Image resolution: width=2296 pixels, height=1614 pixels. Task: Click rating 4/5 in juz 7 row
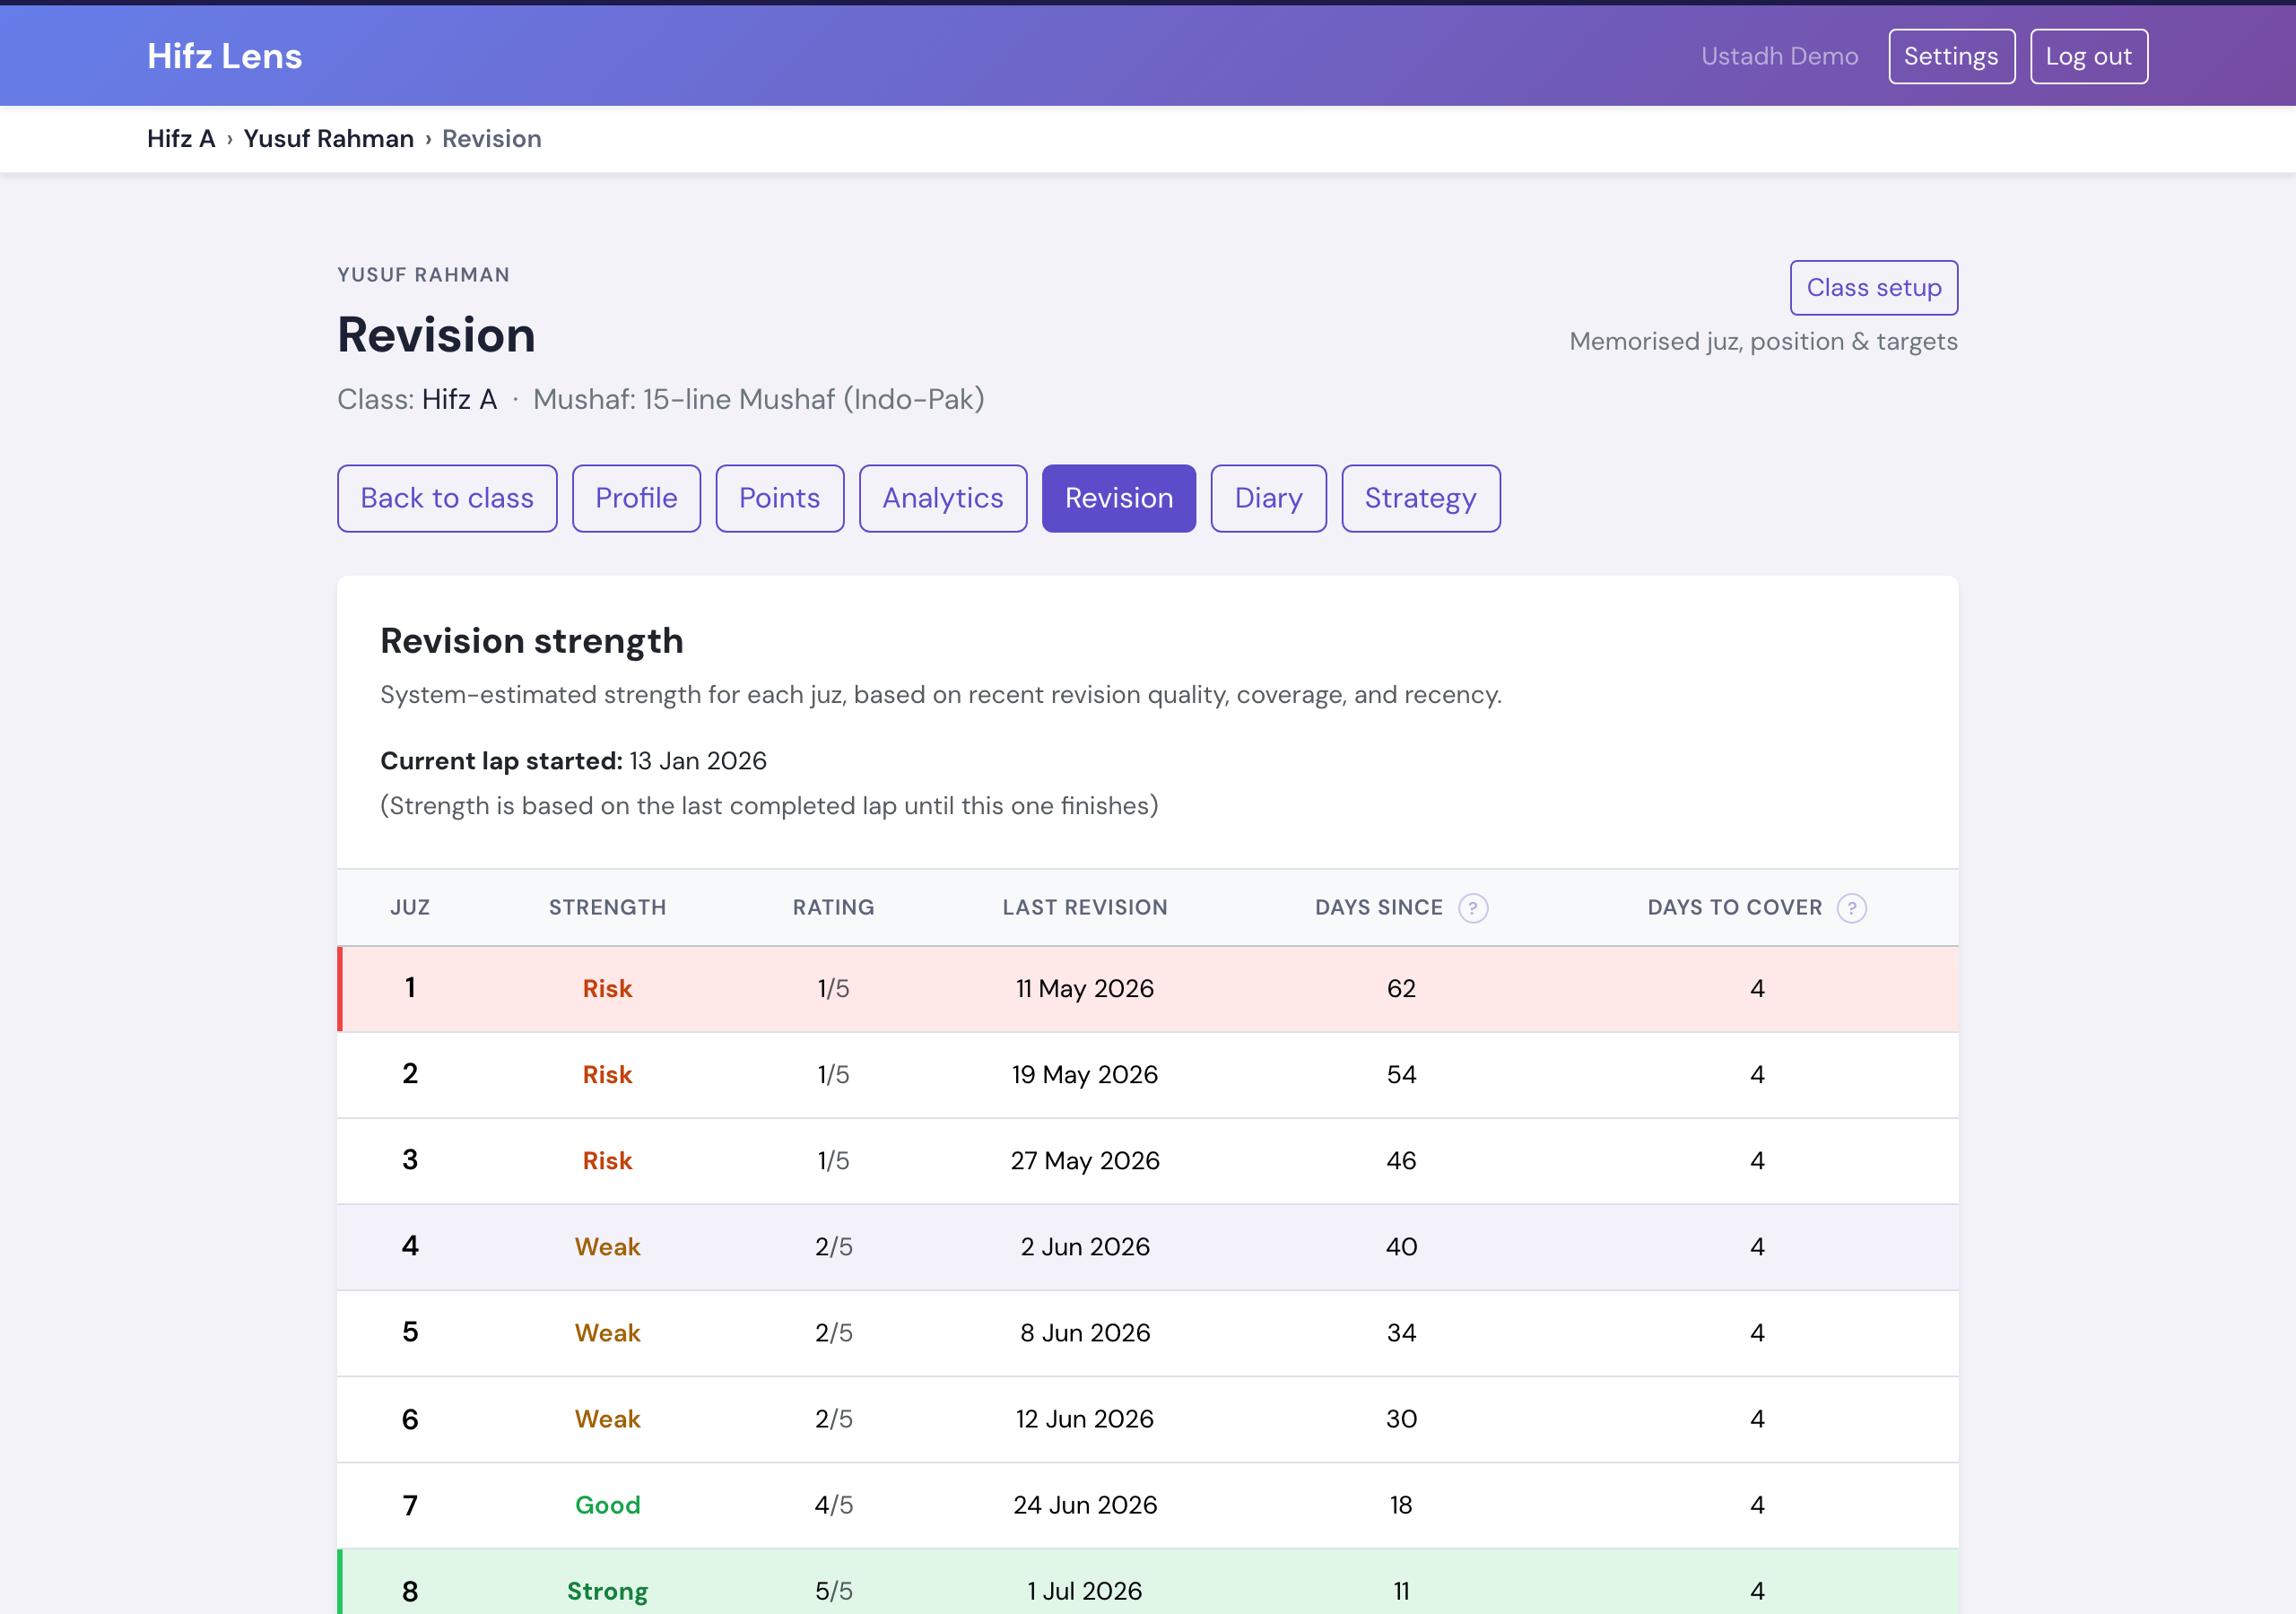tap(833, 1505)
